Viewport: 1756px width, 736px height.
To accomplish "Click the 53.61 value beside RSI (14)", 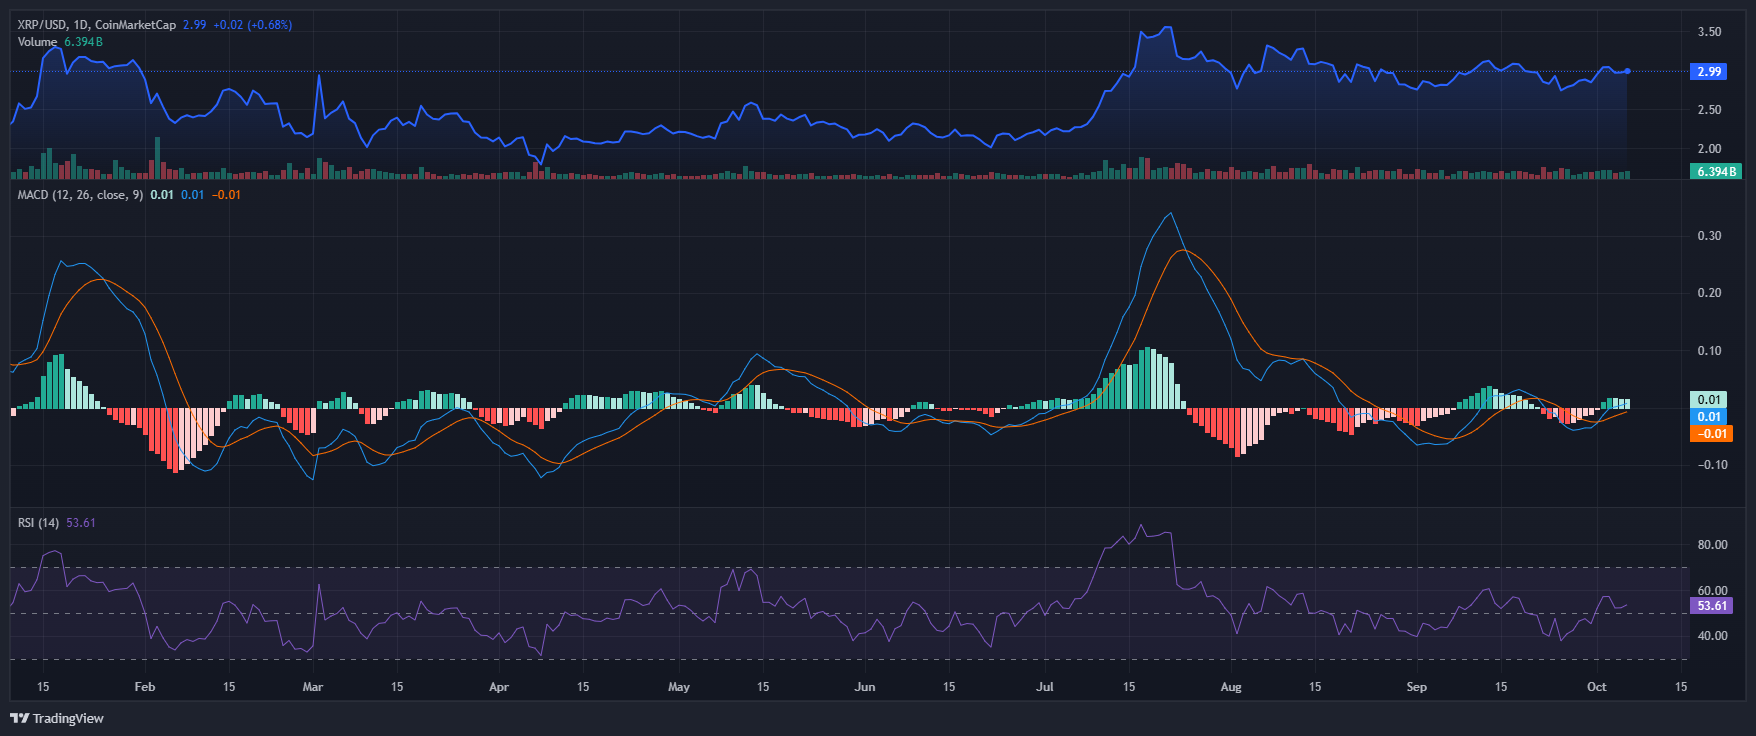I will coord(81,523).
